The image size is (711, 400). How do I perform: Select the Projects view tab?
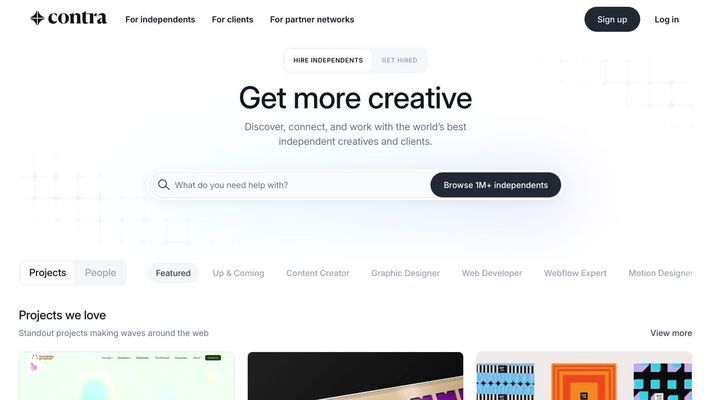point(48,273)
